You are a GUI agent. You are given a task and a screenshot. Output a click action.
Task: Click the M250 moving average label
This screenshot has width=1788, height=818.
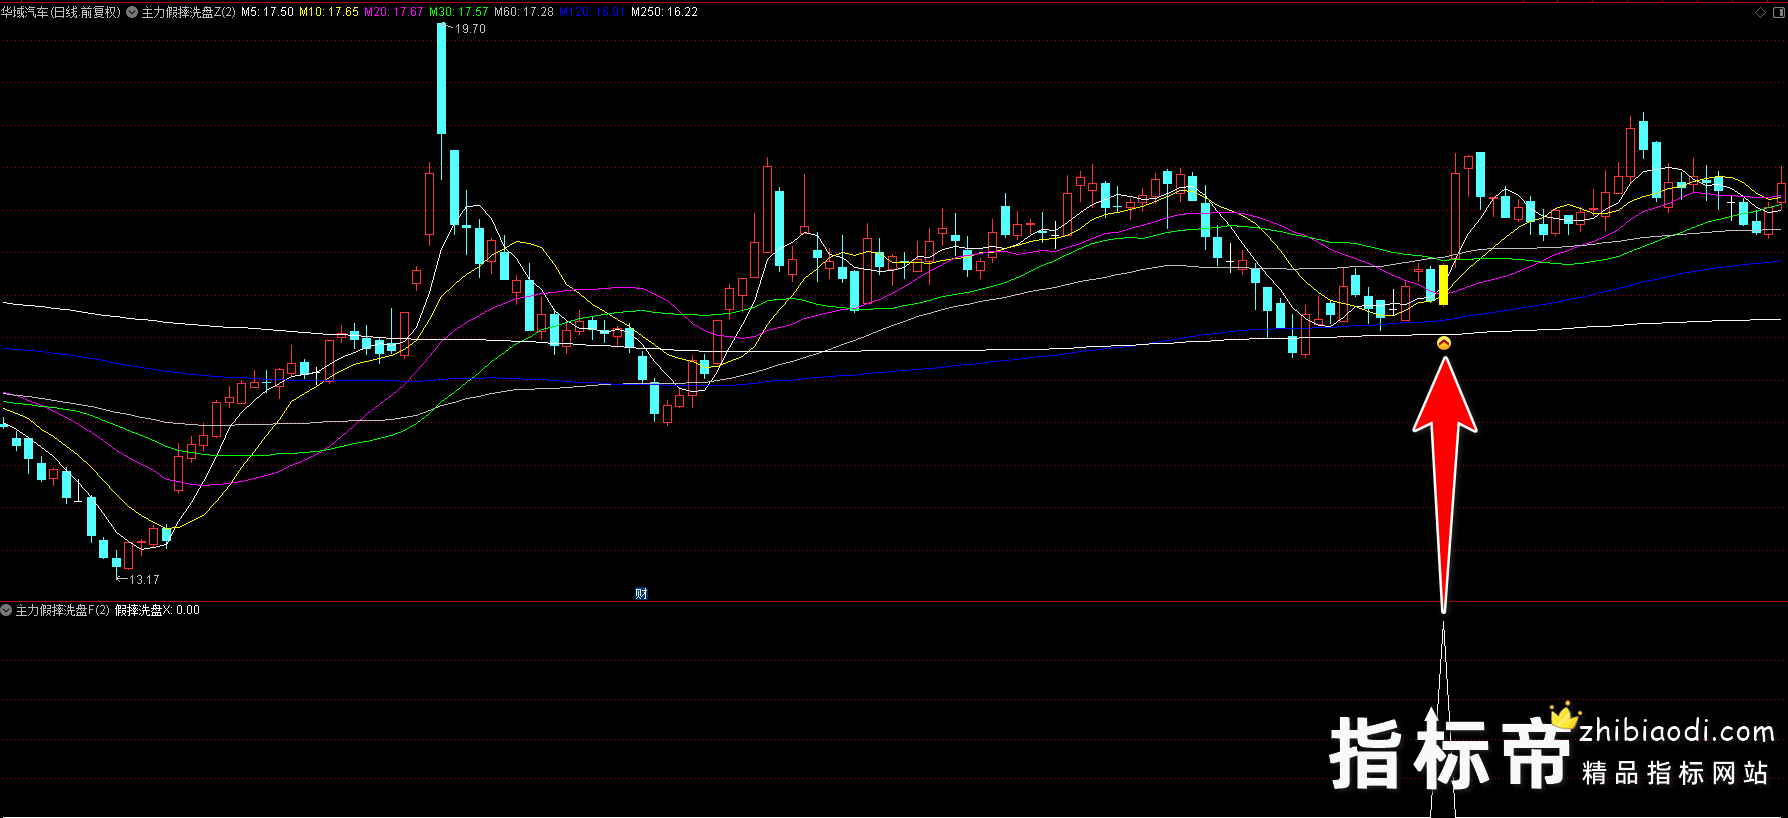click(664, 12)
